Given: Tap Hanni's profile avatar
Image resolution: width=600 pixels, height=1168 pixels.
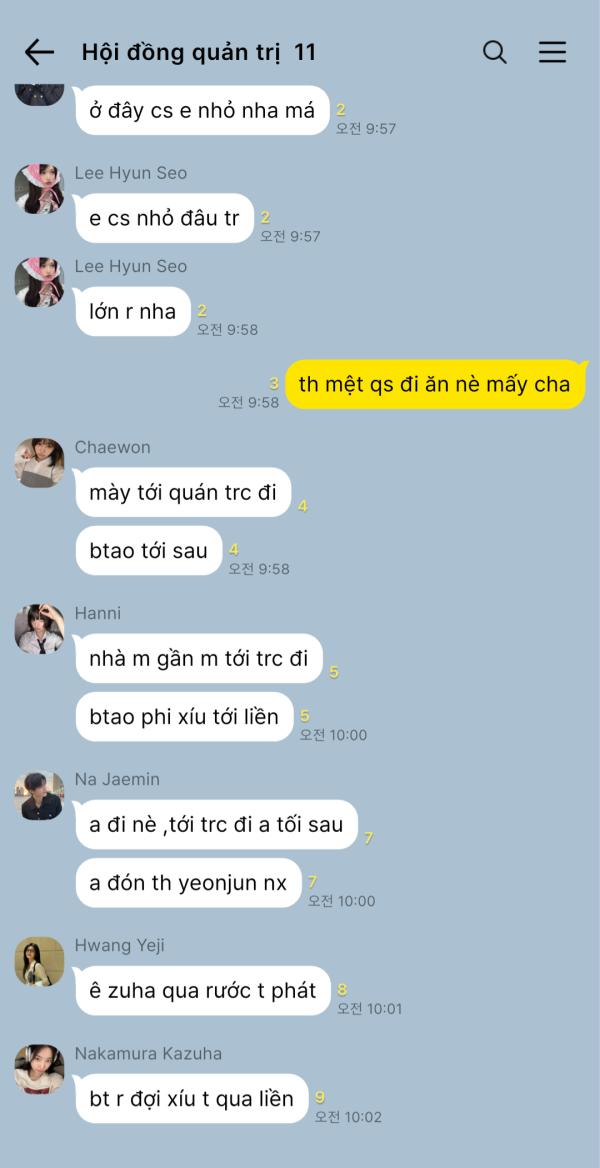Looking at the screenshot, I should point(40,629).
